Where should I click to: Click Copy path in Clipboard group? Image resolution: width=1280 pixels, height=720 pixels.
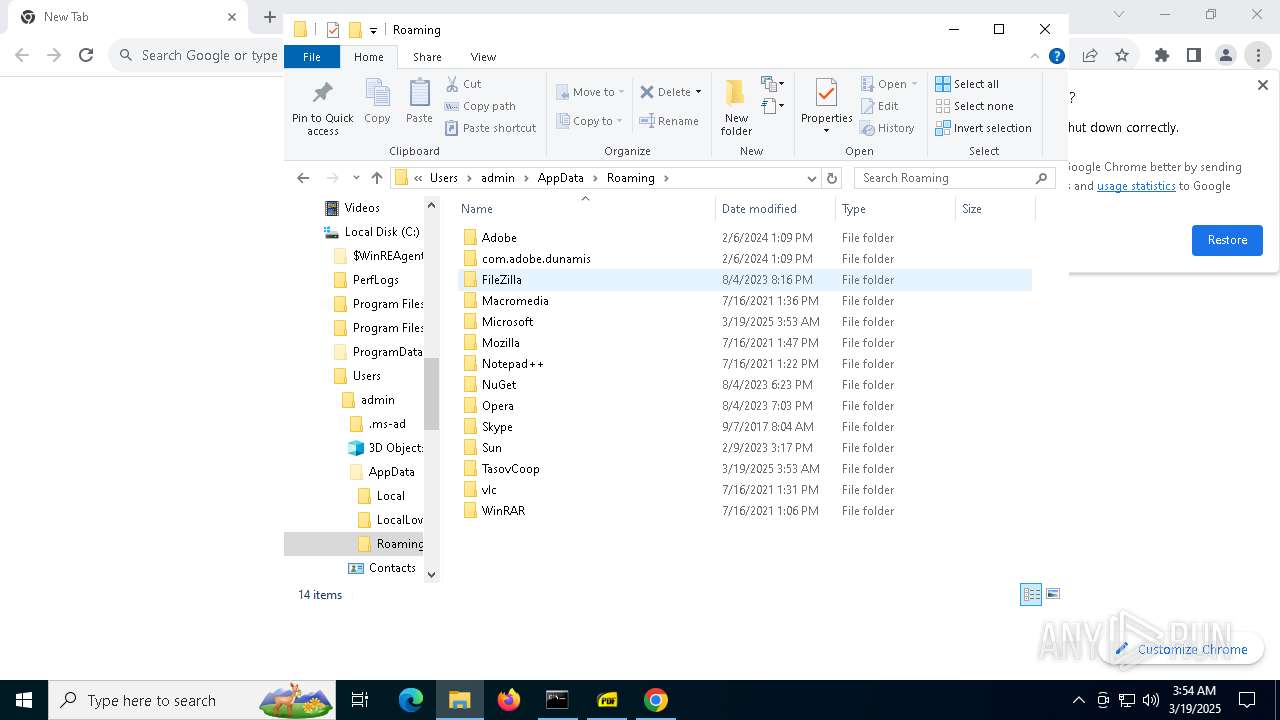tap(480, 106)
